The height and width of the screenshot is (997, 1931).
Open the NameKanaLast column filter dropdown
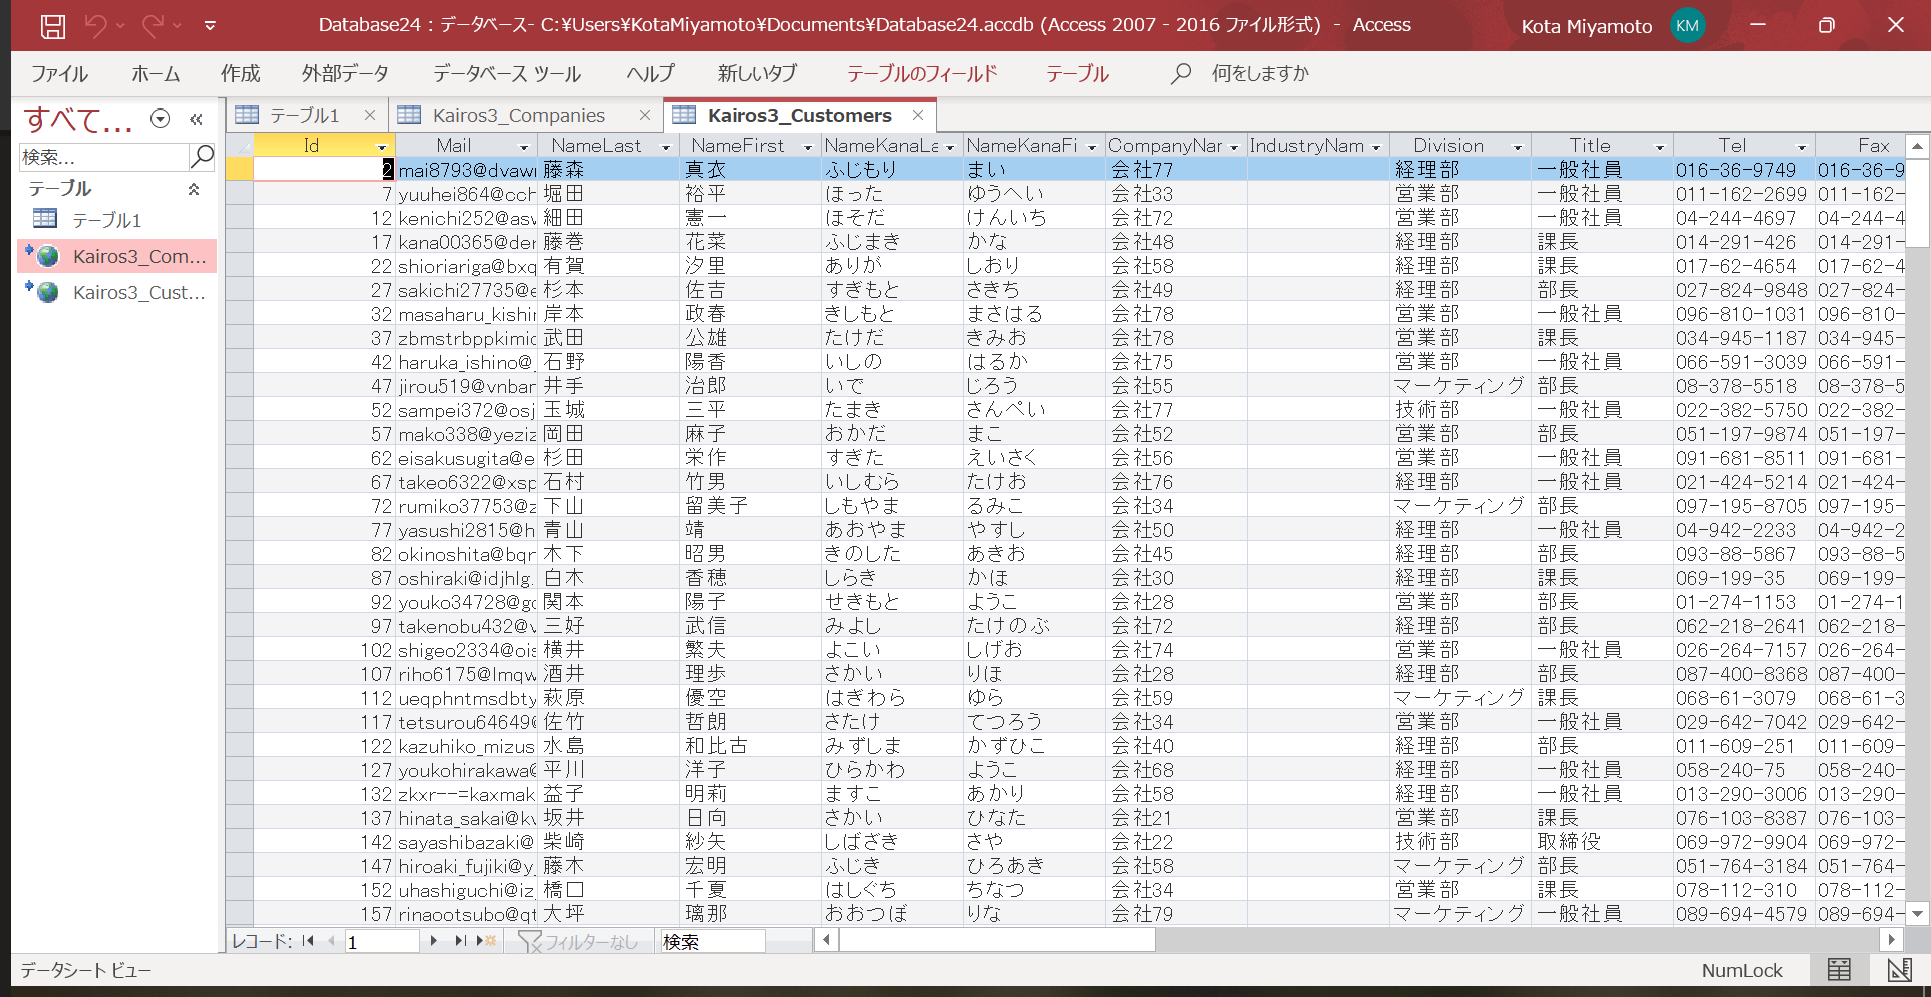tap(950, 147)
